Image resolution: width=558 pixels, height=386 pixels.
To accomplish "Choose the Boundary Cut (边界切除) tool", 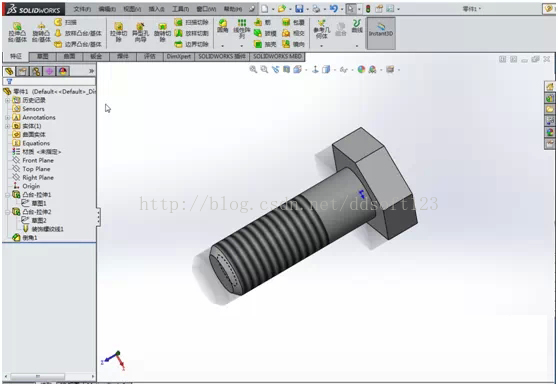I will (191, 44).
